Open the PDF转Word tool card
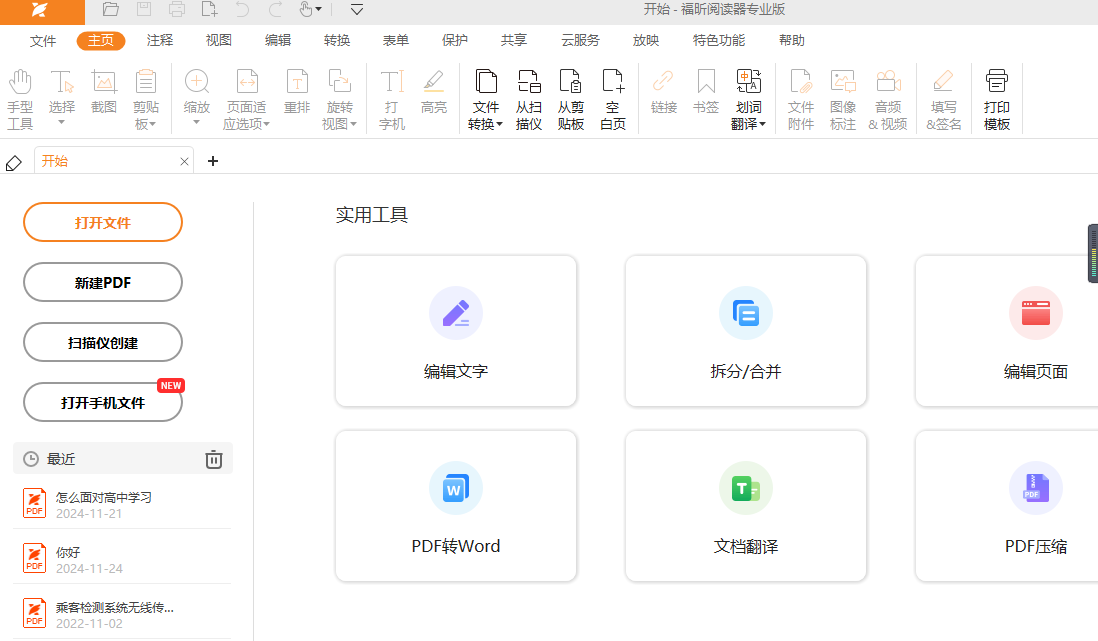Screen dimensions: 1098x641 (x=456, y=506)
